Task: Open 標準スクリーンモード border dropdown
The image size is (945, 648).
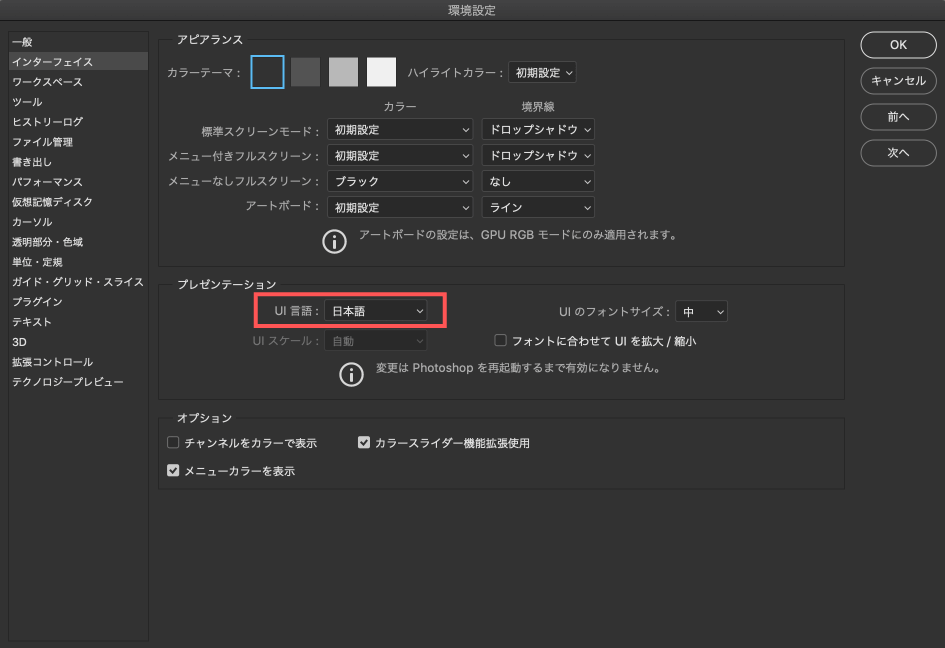Action: point(538,130)
